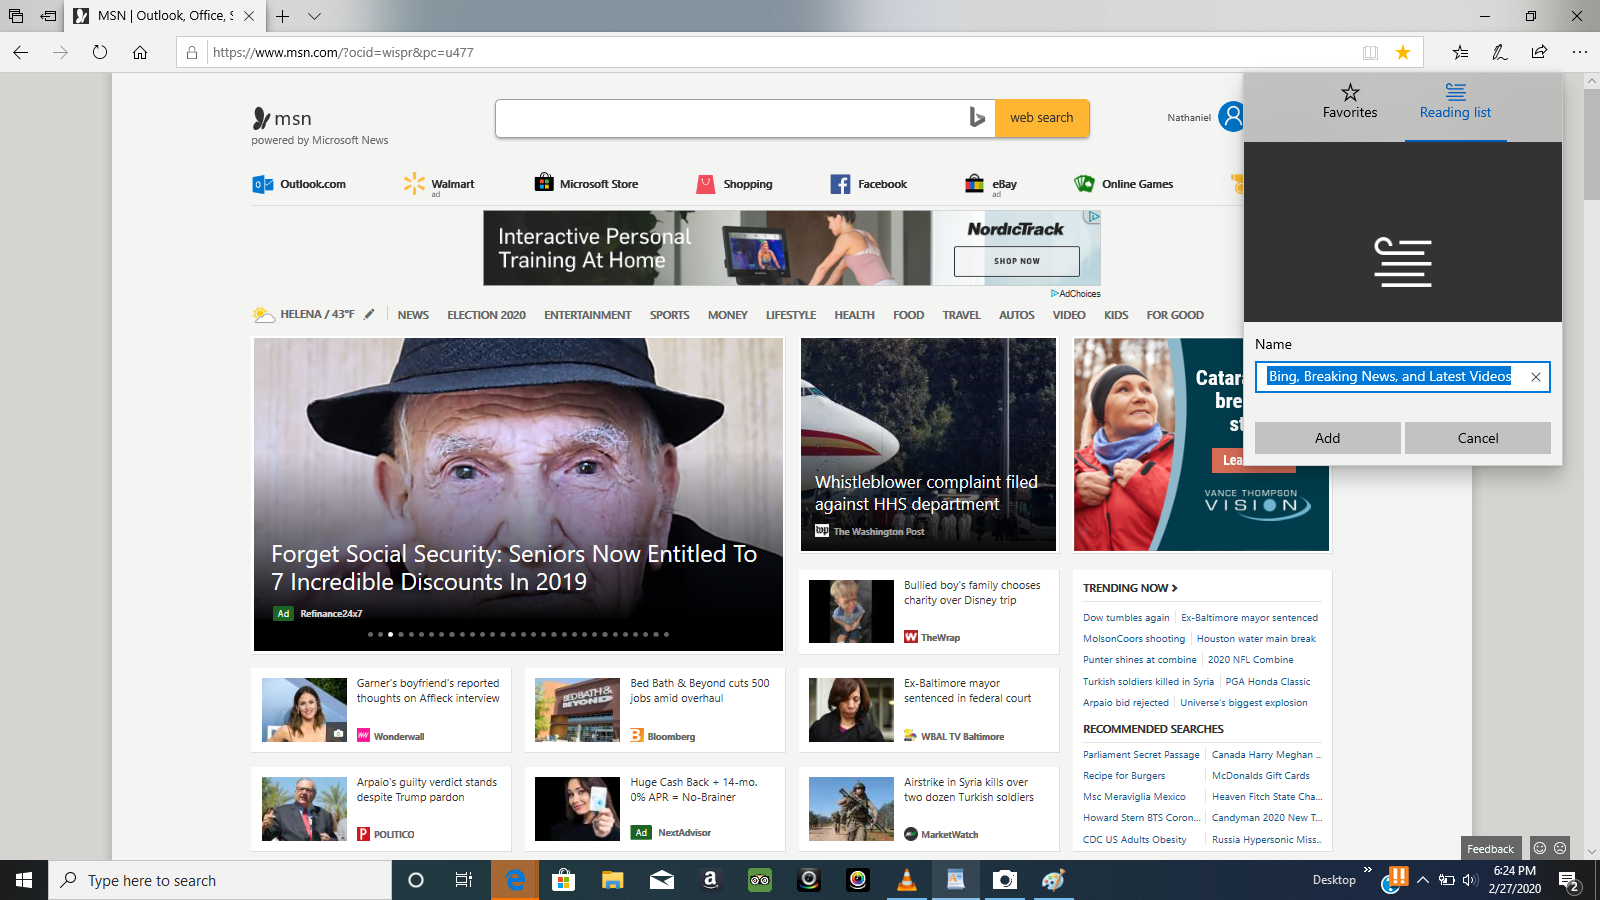Viewport: 1600px width, 900px height.
Task: Click the address bar URL
Action: point(343,52)
